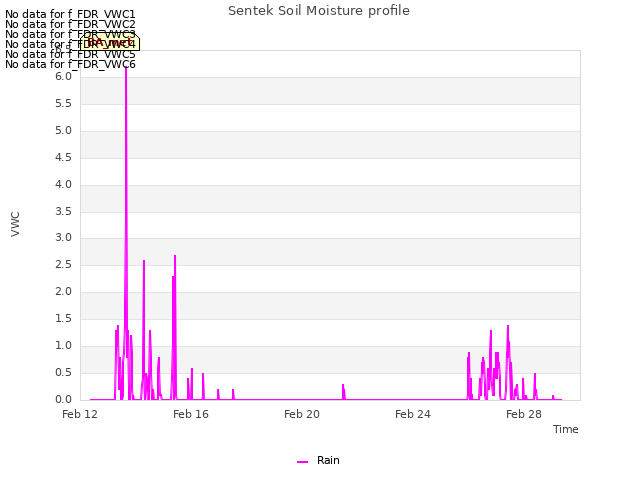Screen dimensions: 640x480
Task: Click the chart title Sentek Soil Moisture profile
Action: 319,11
